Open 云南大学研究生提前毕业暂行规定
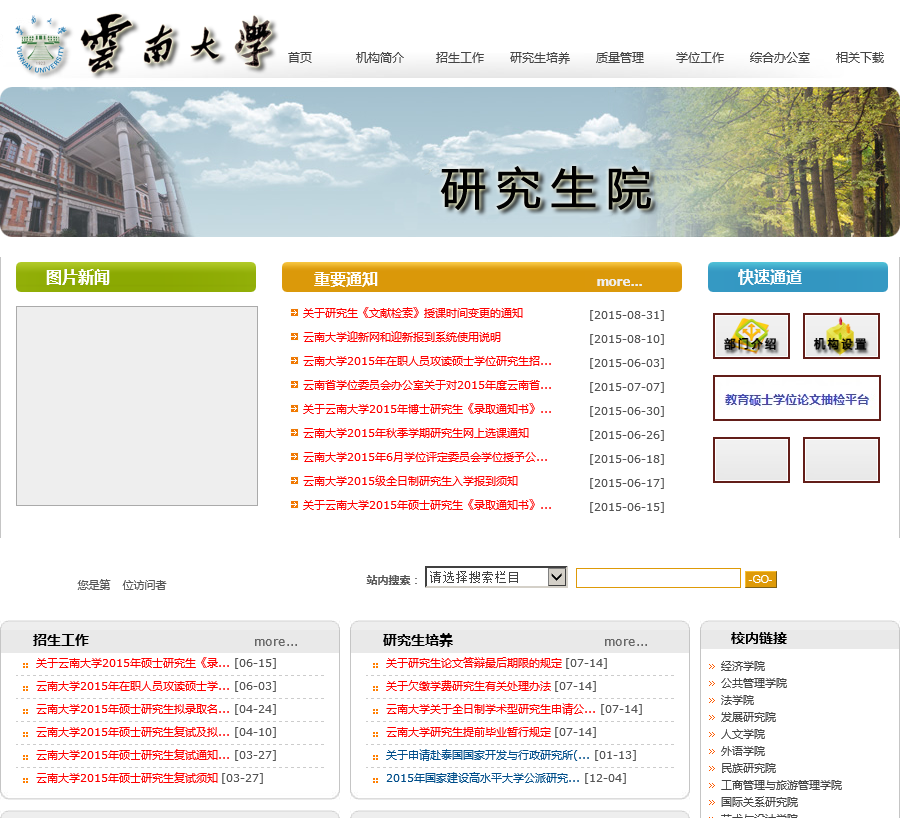Viewport: 900px width, 818px height. (468, 732)
